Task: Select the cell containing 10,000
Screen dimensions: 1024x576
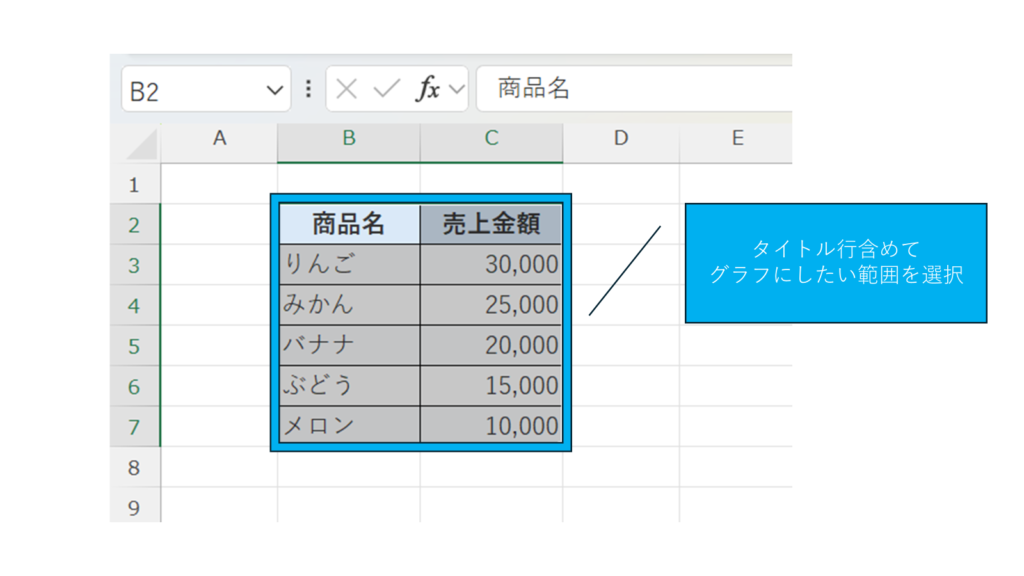Action: click(x=491, y=426)
